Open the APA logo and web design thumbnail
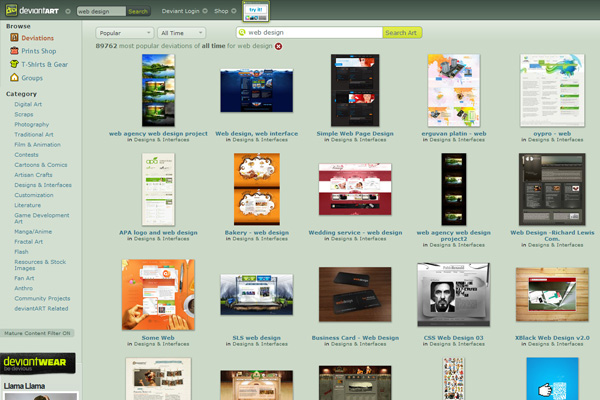 tap(158, 189)
